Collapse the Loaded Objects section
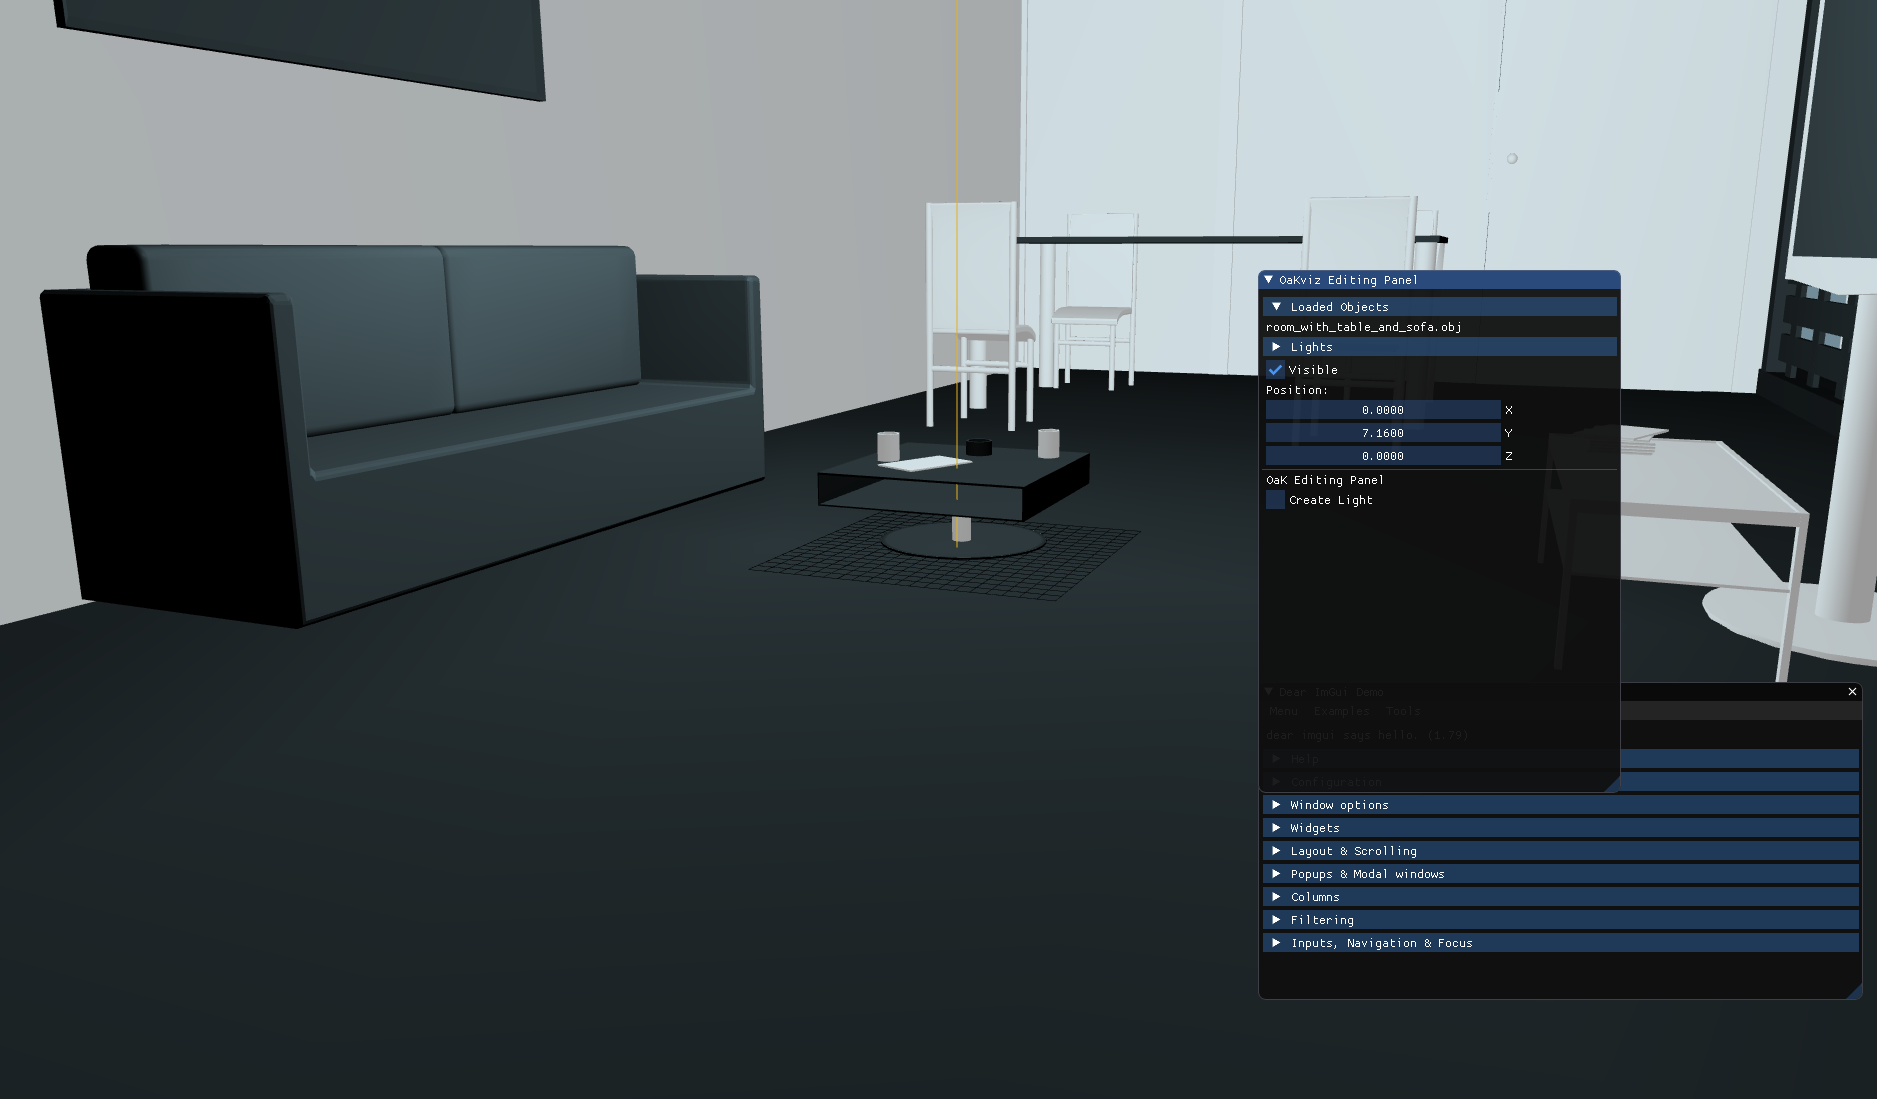The image size is (1877, 1099). click(1277, 307)
